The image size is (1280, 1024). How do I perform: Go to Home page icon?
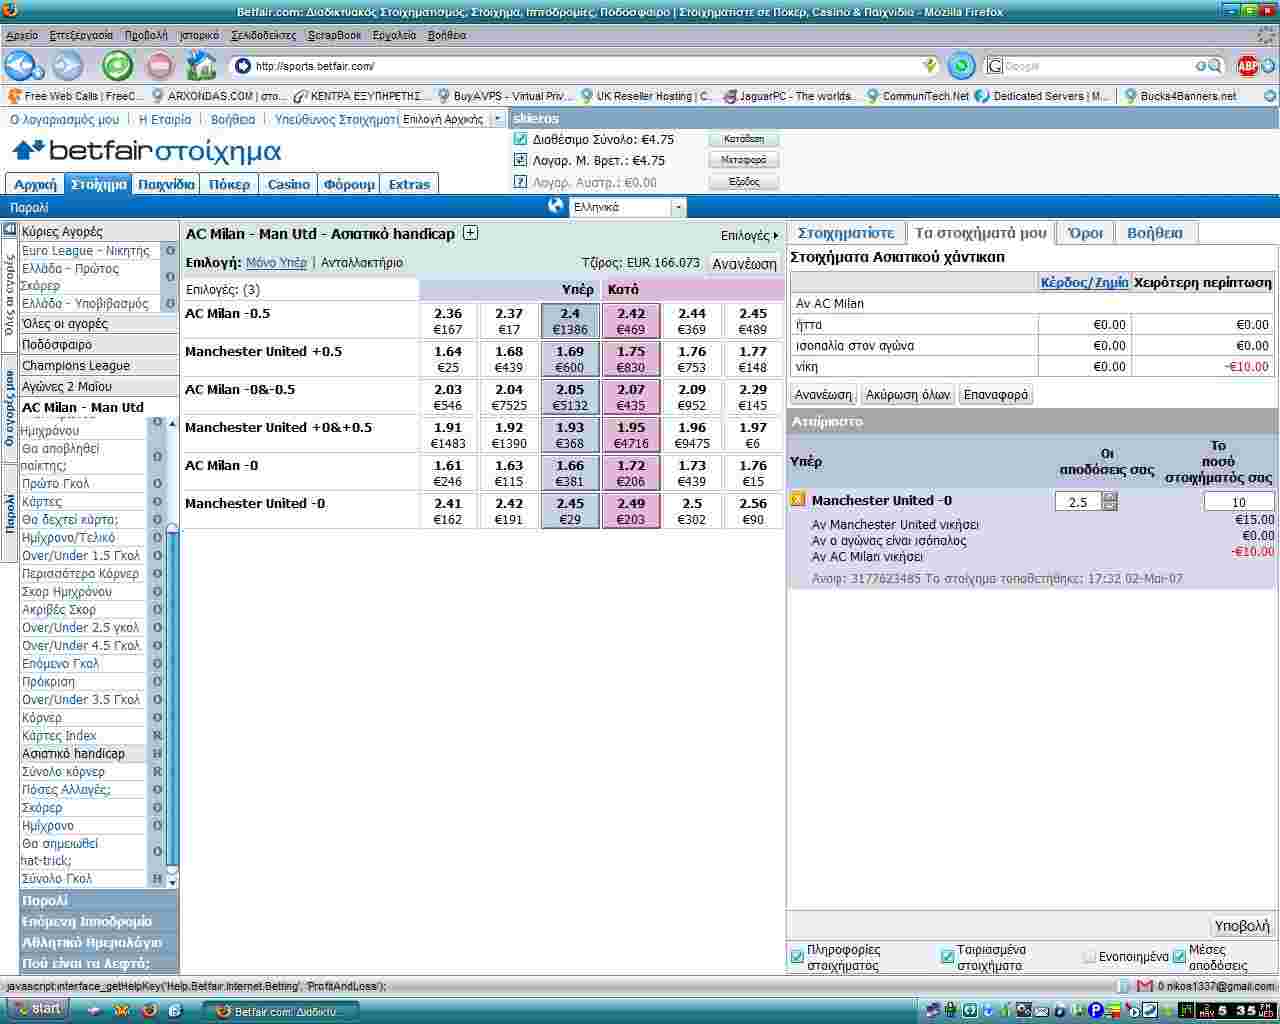201,66
